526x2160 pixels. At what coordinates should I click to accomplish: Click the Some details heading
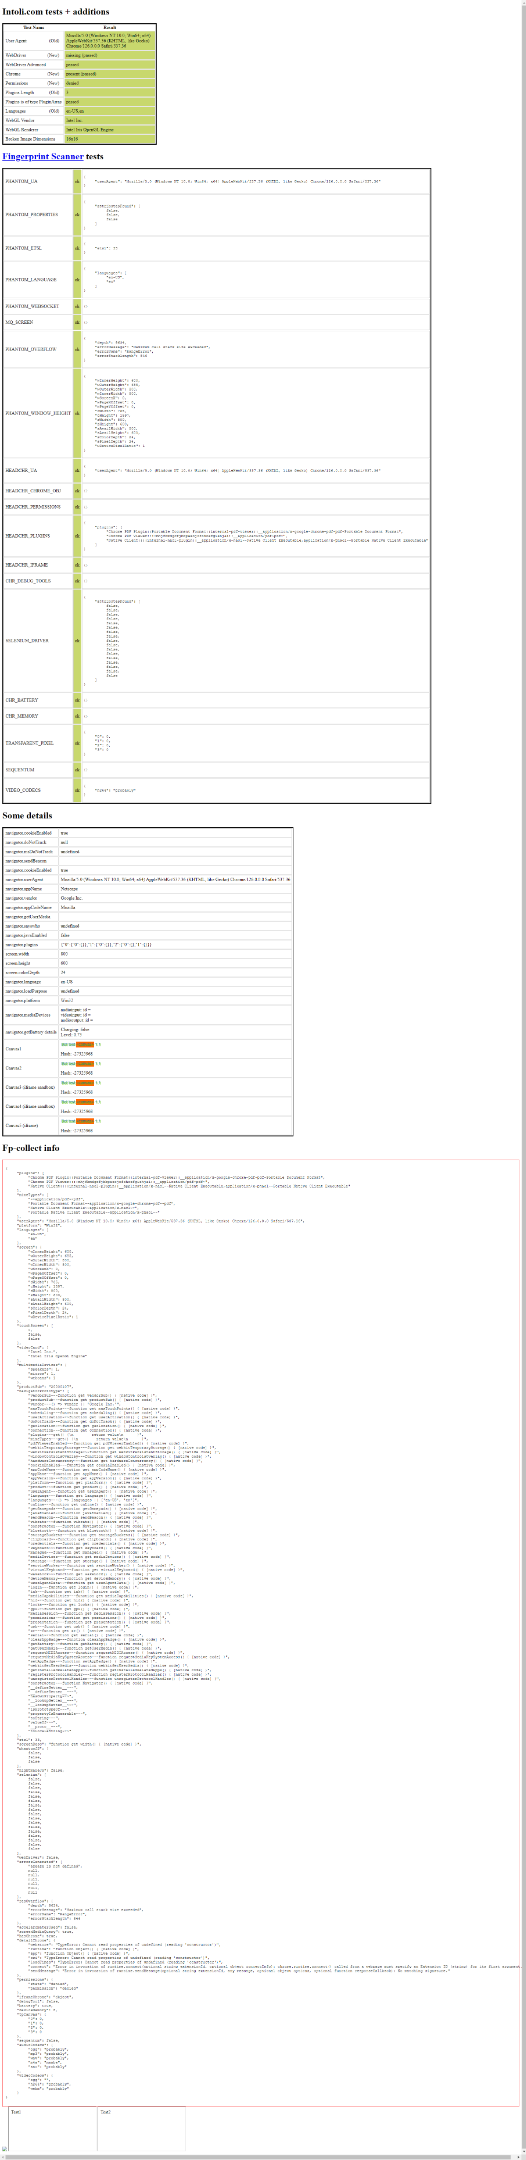pyautogui.click(x=27, y=817)
